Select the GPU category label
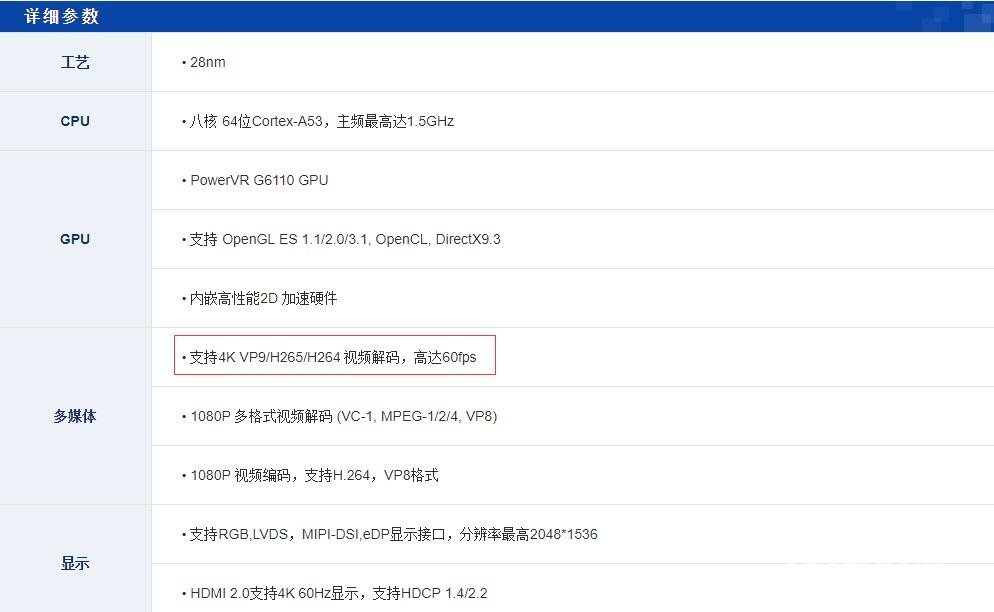Image resolution: width=994 pixels, height=612 pixels. 75,239
